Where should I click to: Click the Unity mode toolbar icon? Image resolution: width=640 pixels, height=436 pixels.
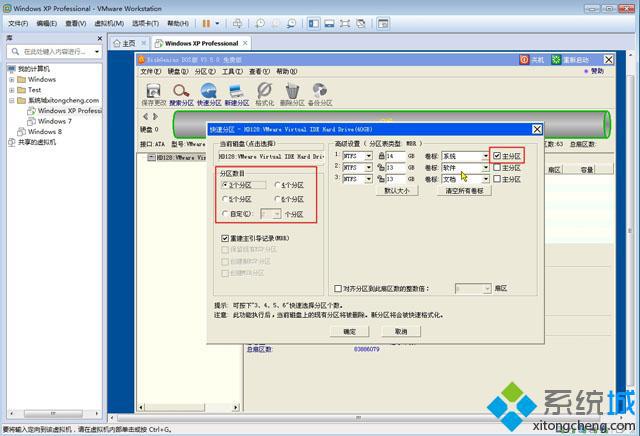pos(361,24)
